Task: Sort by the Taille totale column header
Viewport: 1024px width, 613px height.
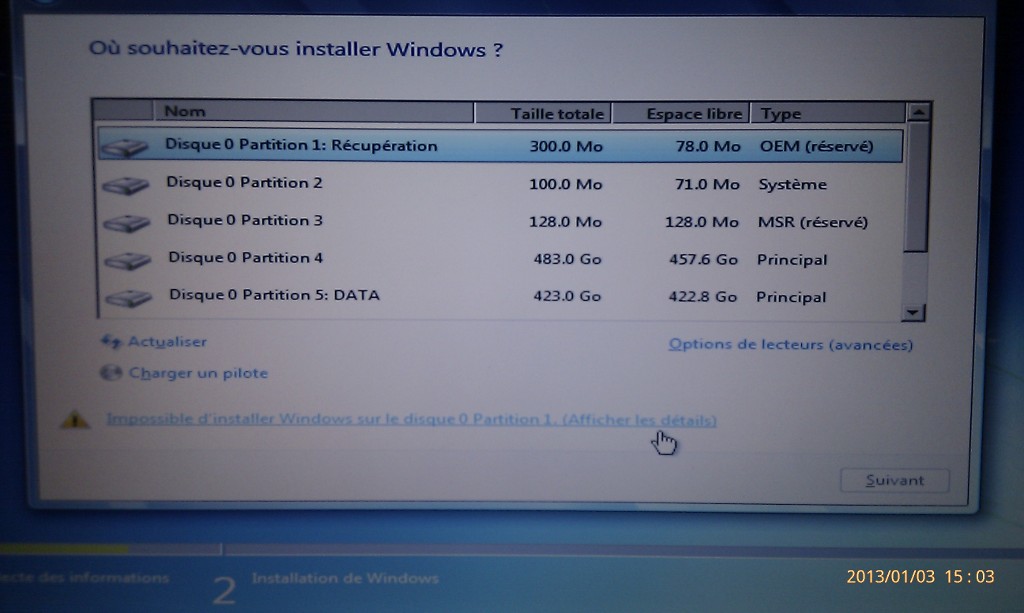Action: pyautogui.click(x=543, y=113)
